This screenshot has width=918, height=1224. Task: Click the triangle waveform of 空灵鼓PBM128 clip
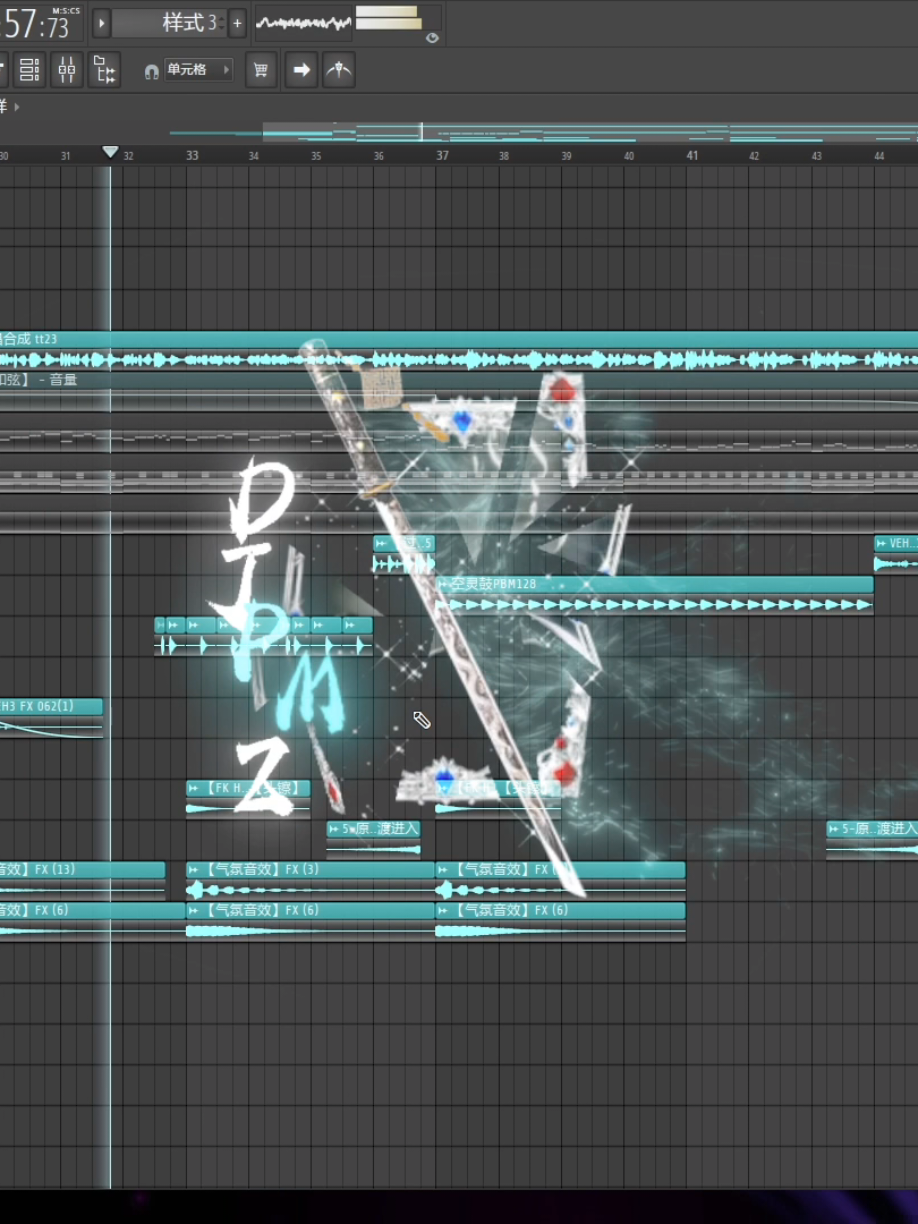click(x=654, y=605)
